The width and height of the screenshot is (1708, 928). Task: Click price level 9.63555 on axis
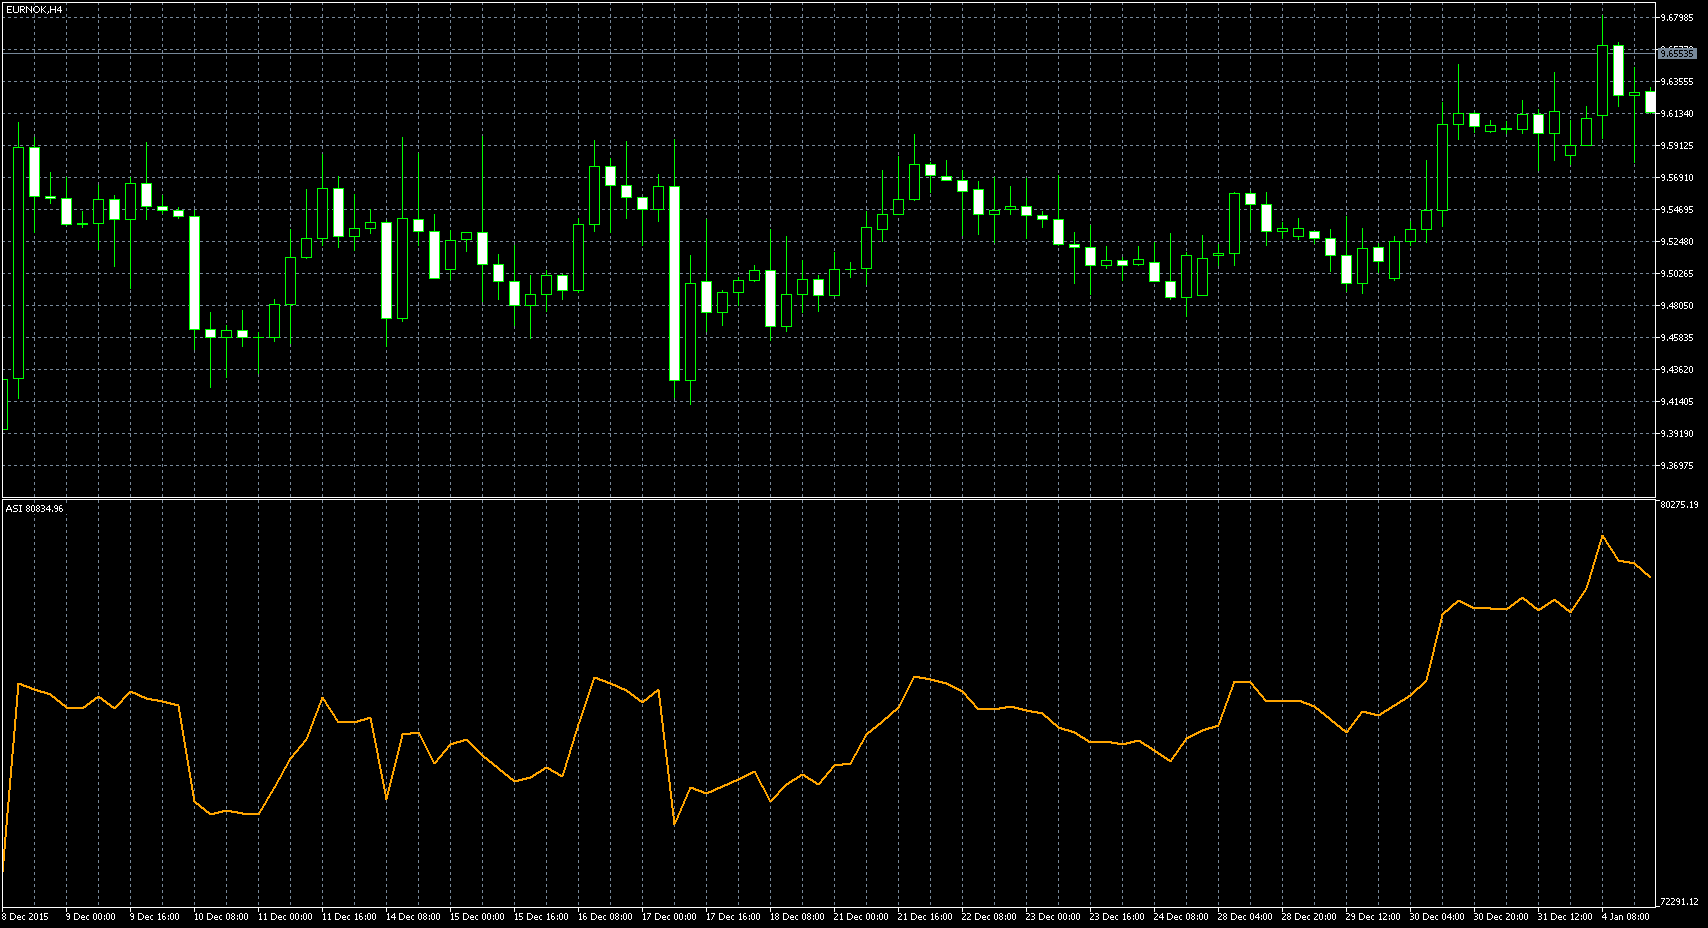point(1677,82)
